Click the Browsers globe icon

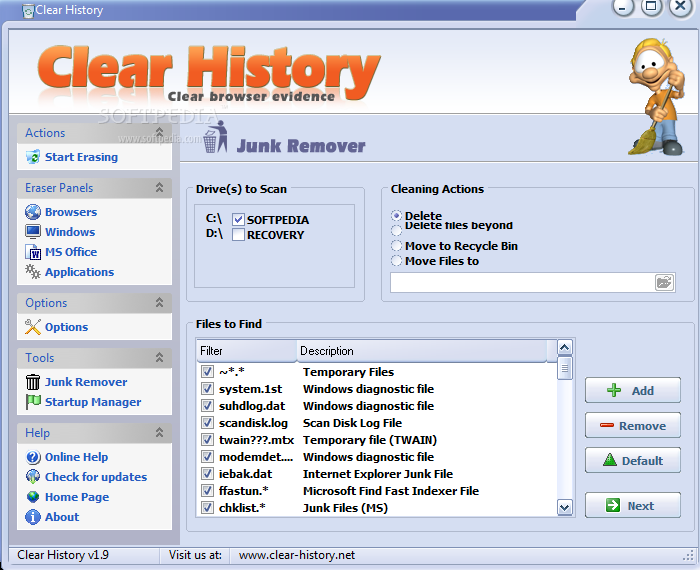tap(33, 212)
